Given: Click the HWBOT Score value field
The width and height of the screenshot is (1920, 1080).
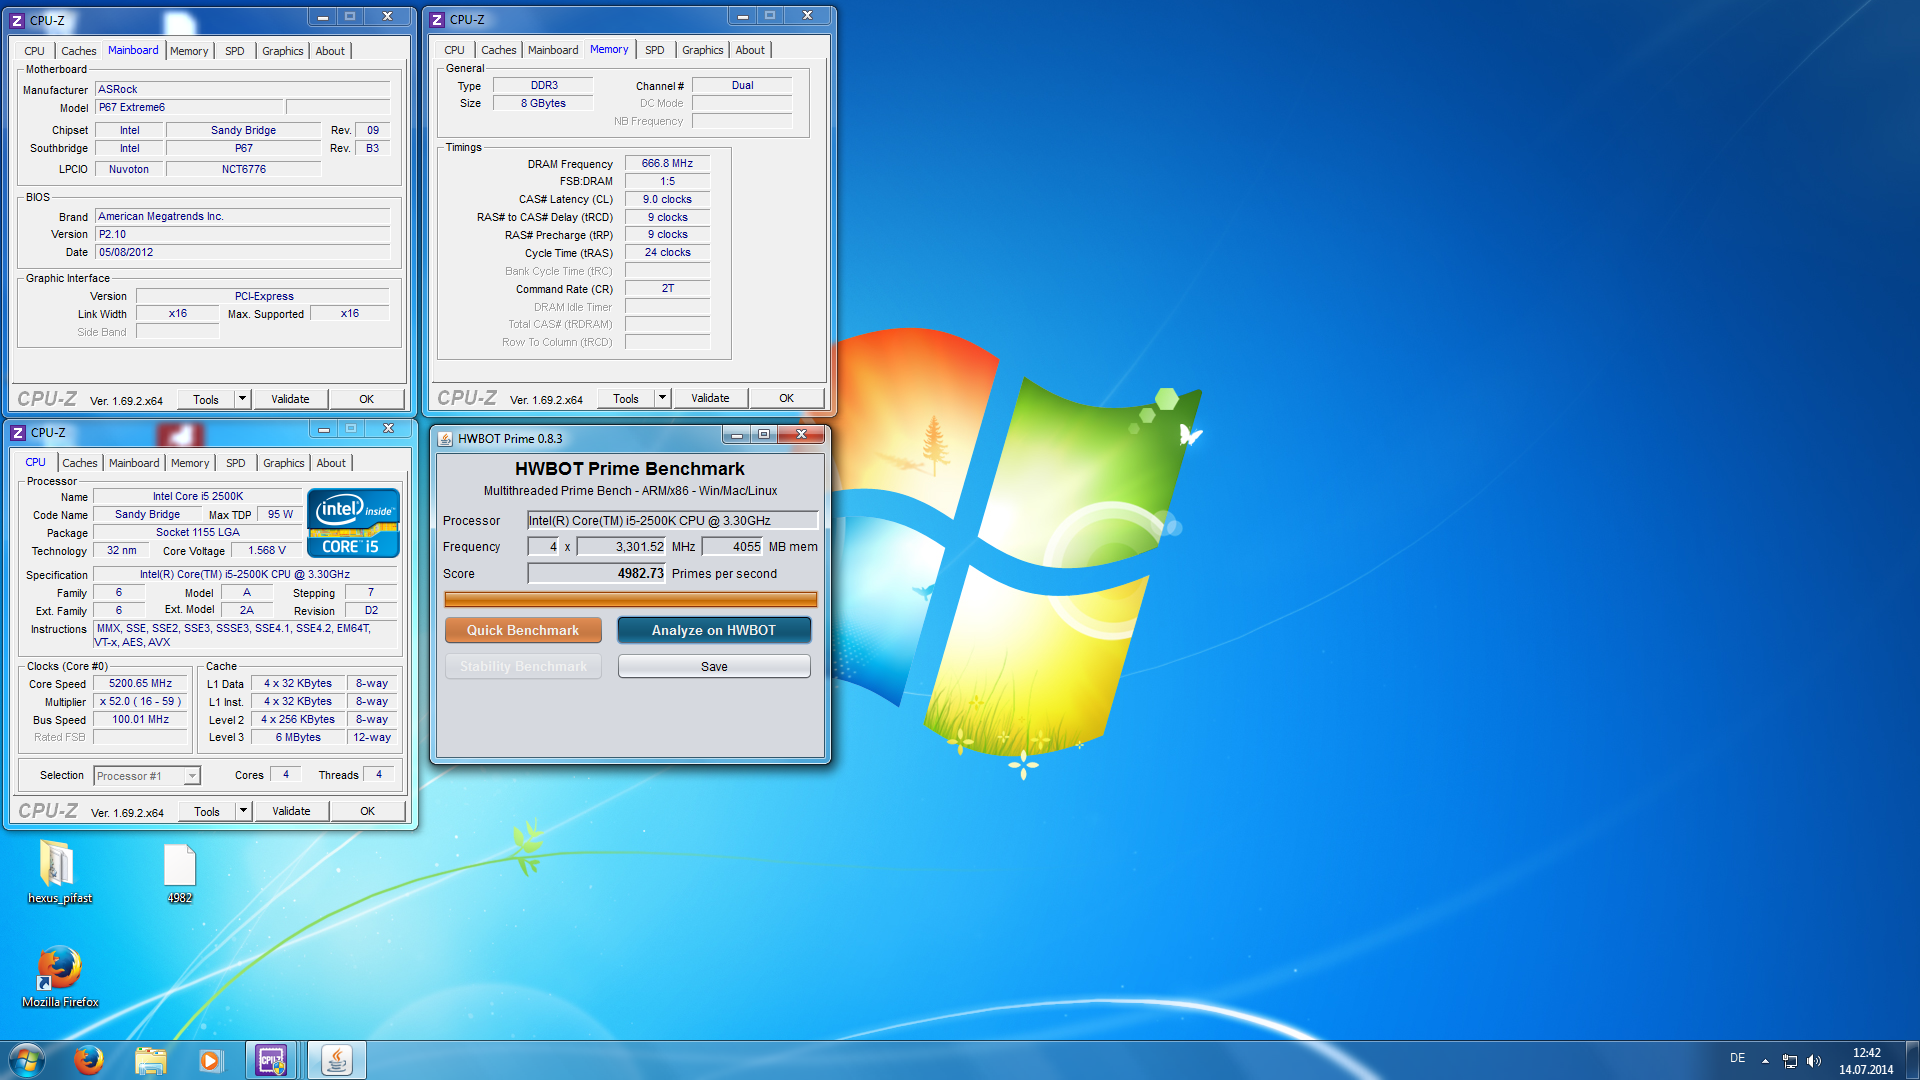Looking at the screenshot, I should pos(597,573).
